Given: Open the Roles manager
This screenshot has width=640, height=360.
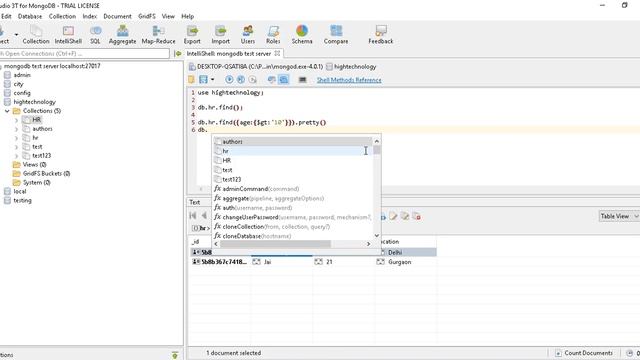Looking at the screenshot, I should pos(273,35).
